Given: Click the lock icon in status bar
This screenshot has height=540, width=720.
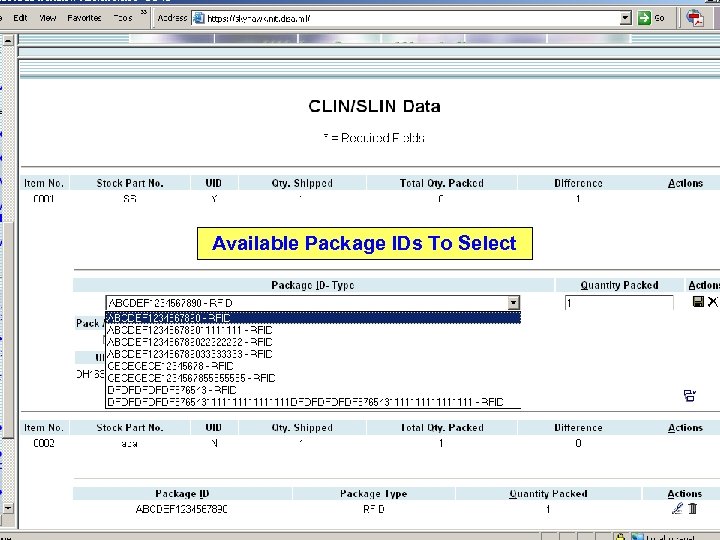Looking at the screenshot, I should pyautogui.click(x=620, y=536).
